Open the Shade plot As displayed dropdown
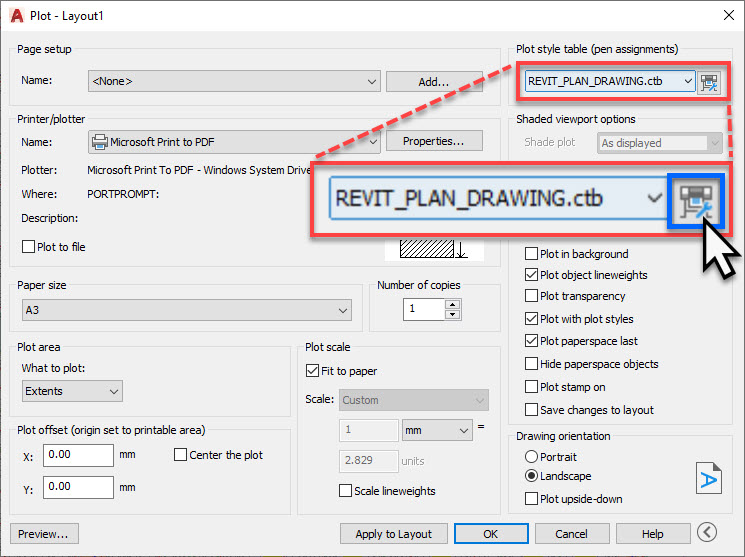This screenshot has height=557, width=745. 659,143
